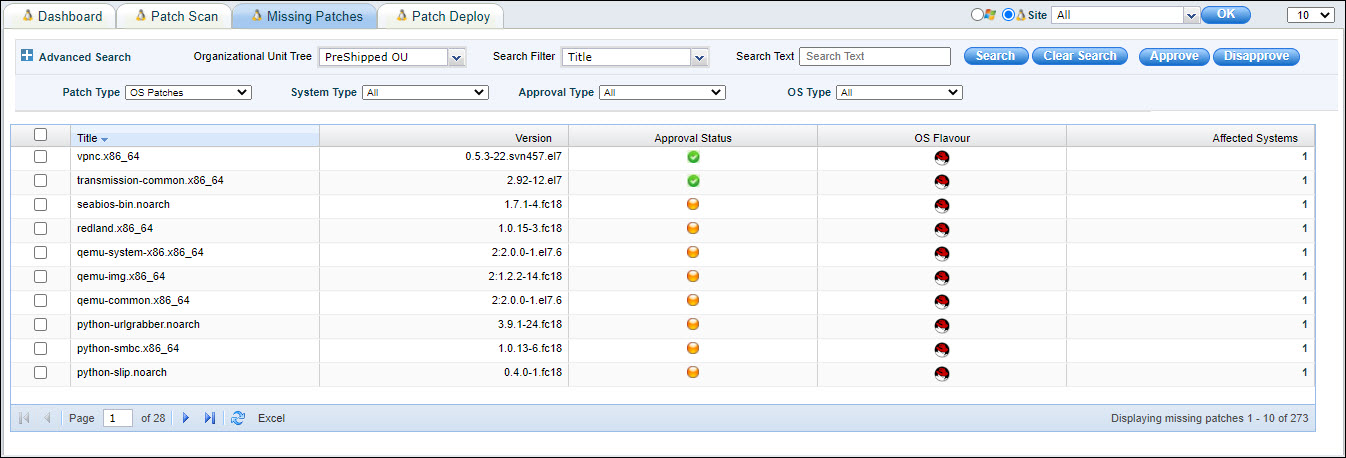Open the page size dropdown showing 10
Image resolution: width=1346 pixels, height=458 pixels.
(x=1310, y=15)
